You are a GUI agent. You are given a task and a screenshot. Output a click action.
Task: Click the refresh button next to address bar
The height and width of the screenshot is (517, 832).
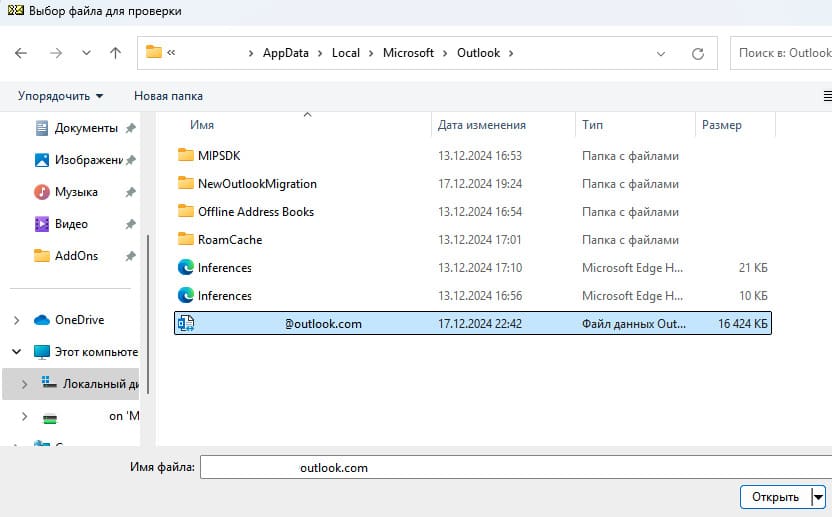tap(698, 53)
